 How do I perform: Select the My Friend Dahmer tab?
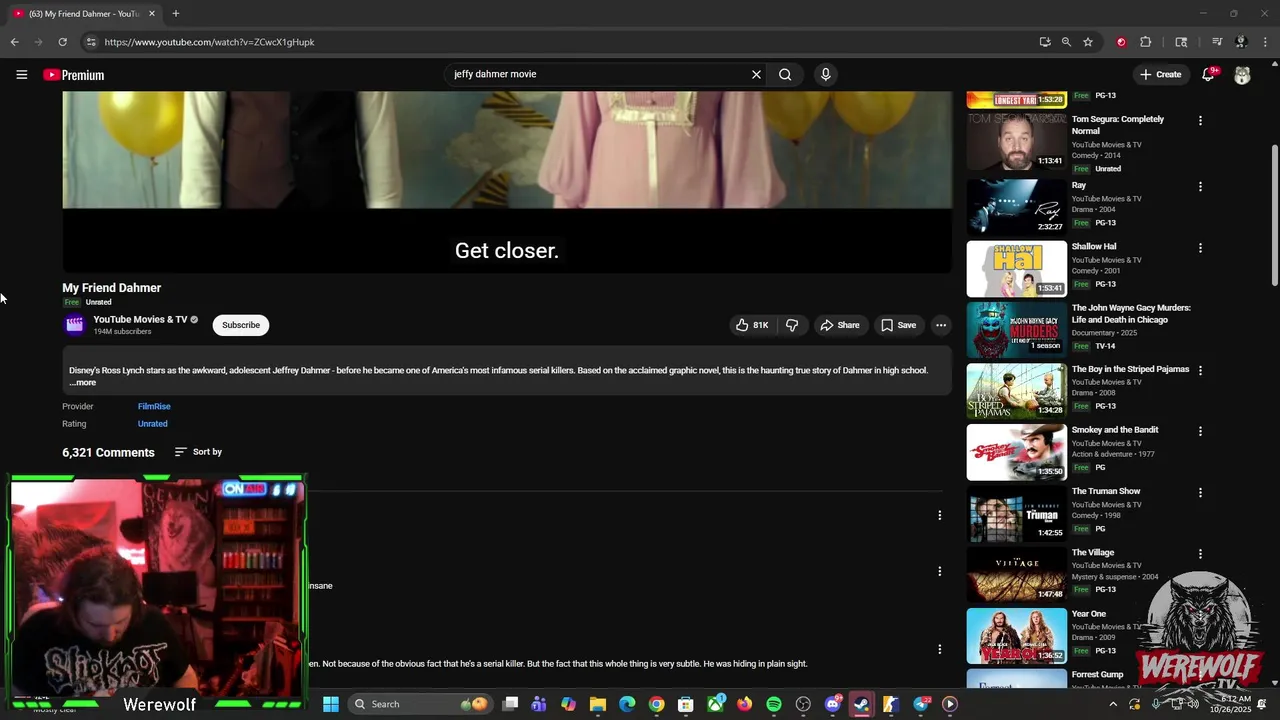point(84,14)
